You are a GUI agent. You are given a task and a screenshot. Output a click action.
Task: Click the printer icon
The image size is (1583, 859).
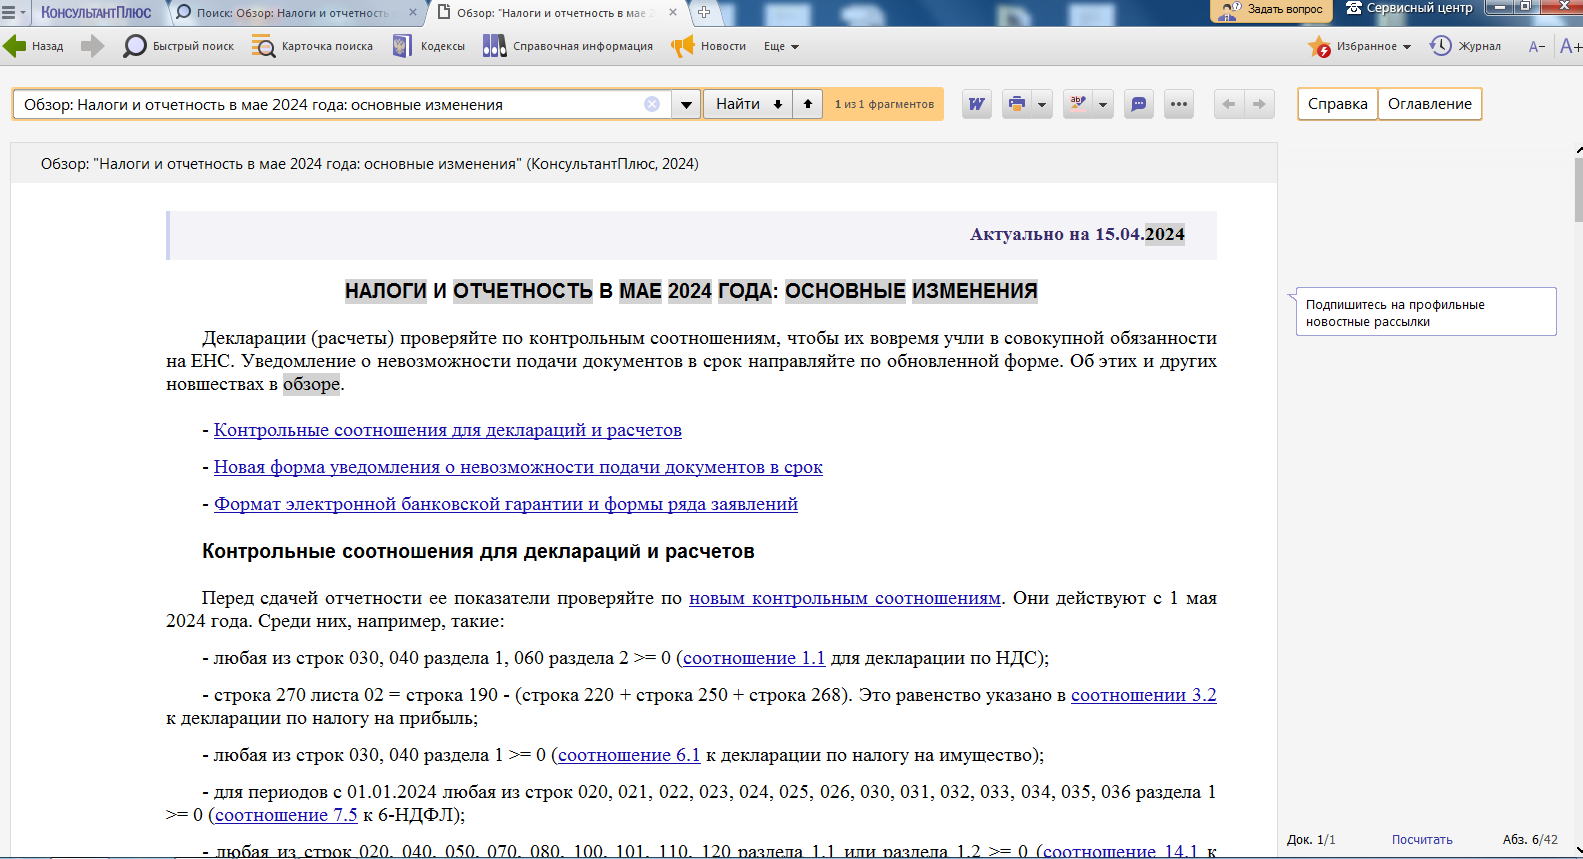pyautogui.click(x=1017, y=104)
